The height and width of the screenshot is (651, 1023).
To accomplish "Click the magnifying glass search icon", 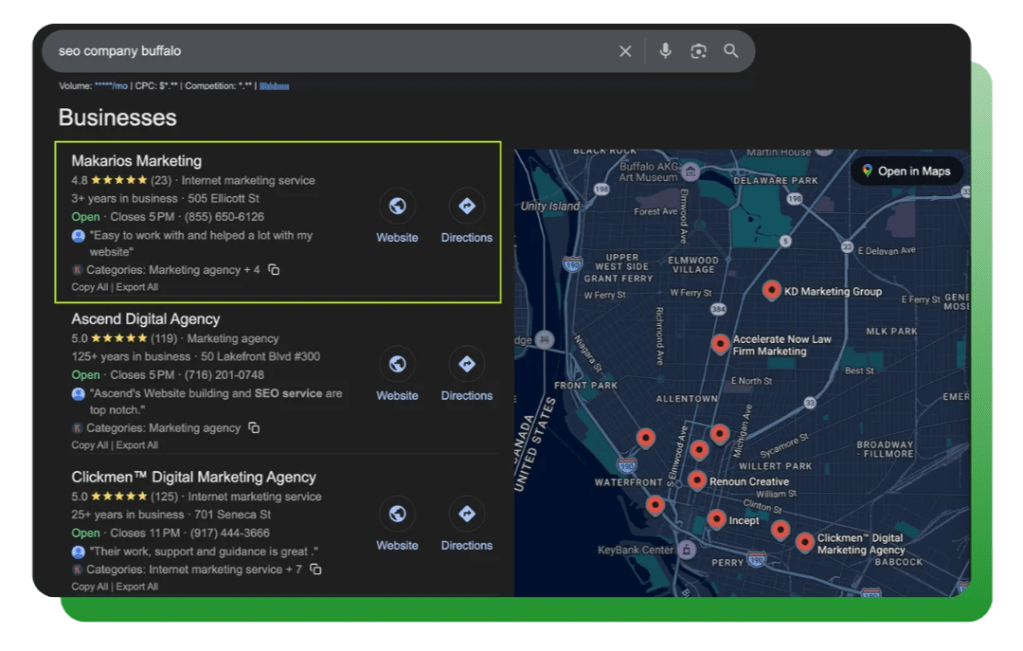I will pyautogui.click(x=731, y=51).
